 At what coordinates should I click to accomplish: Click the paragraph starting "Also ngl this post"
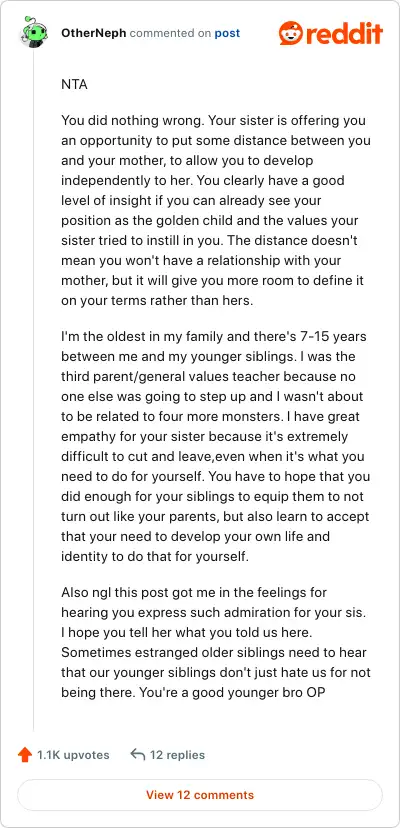(x=216, y=642)
